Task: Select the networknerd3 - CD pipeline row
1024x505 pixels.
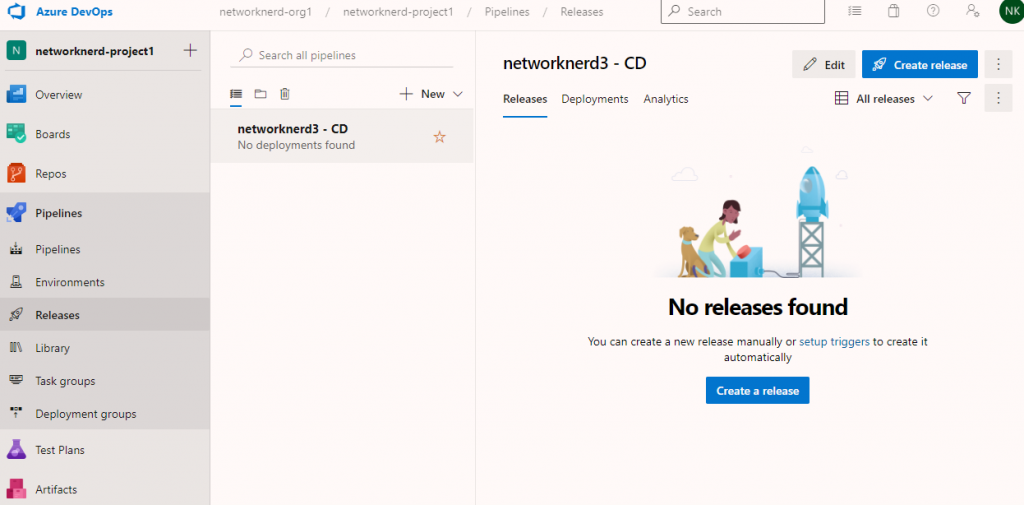Action: pyautogui.click(x=342, y=136)
